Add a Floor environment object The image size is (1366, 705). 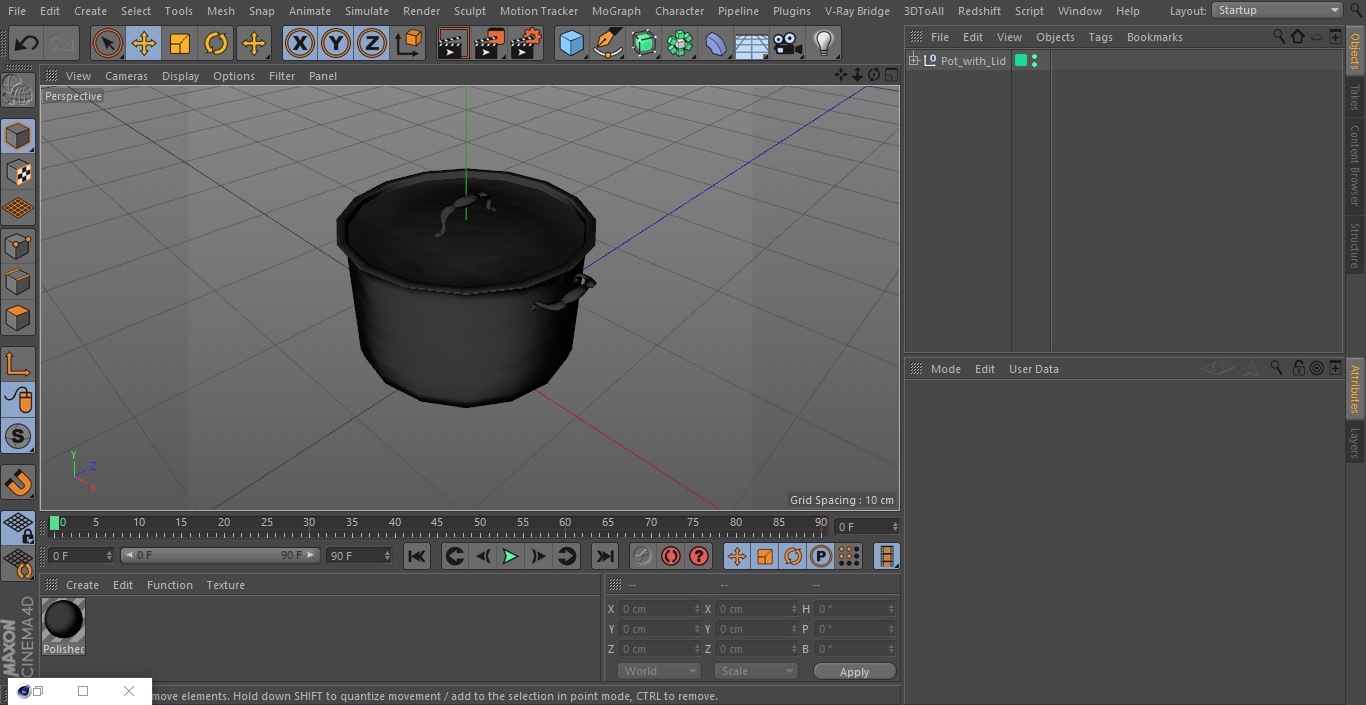coord(752,44)
